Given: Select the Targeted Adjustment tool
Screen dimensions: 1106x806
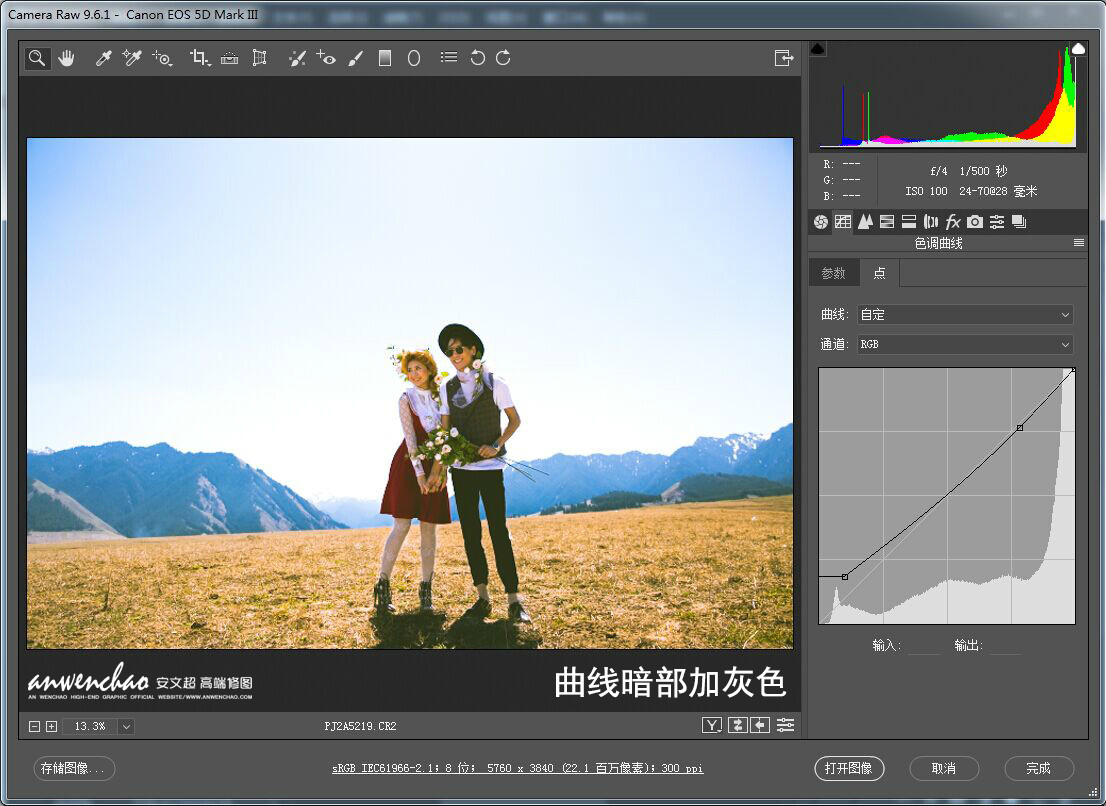Looking at the screenshot, I should (162, 59).
